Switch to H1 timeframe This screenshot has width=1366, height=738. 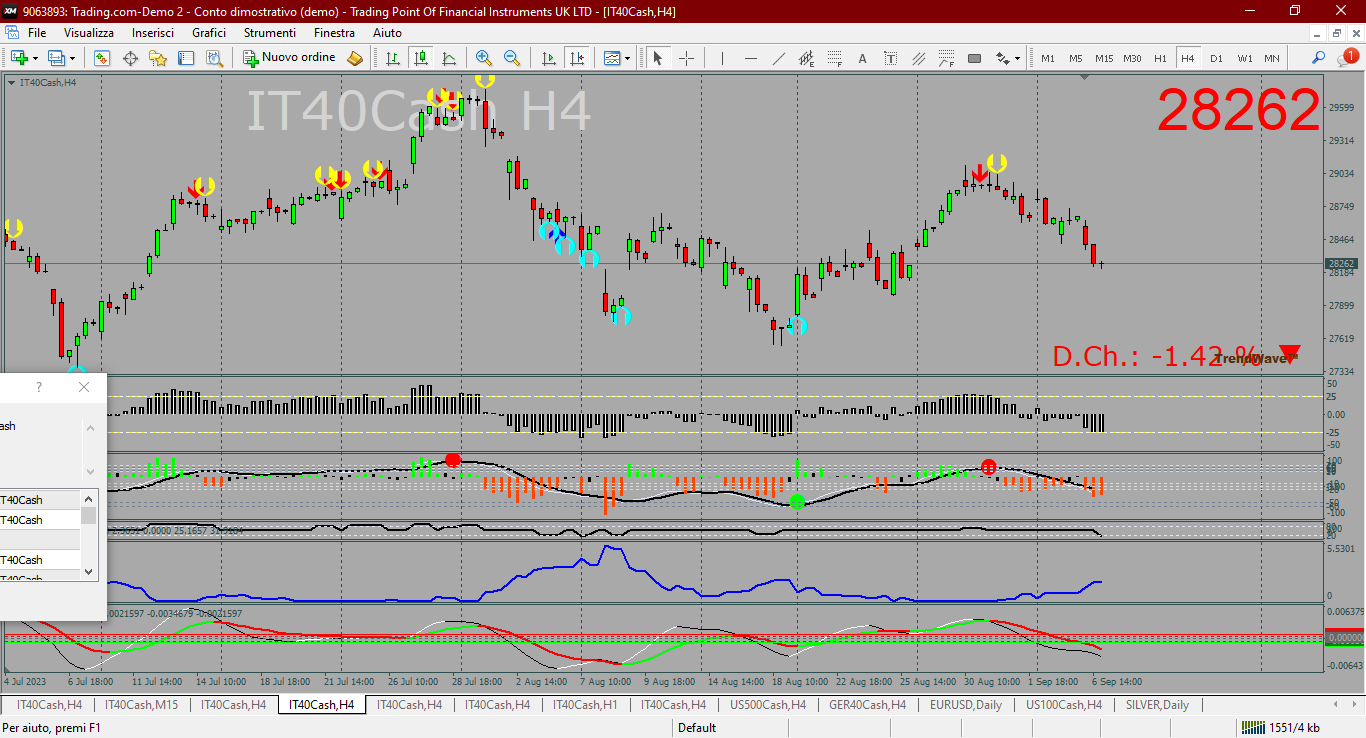1160,58
